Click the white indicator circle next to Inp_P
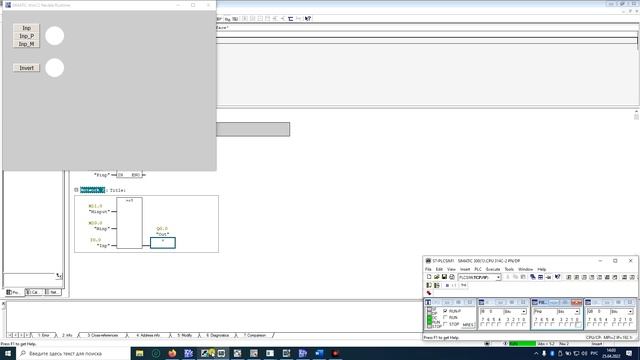 click(x=54, y=36)
